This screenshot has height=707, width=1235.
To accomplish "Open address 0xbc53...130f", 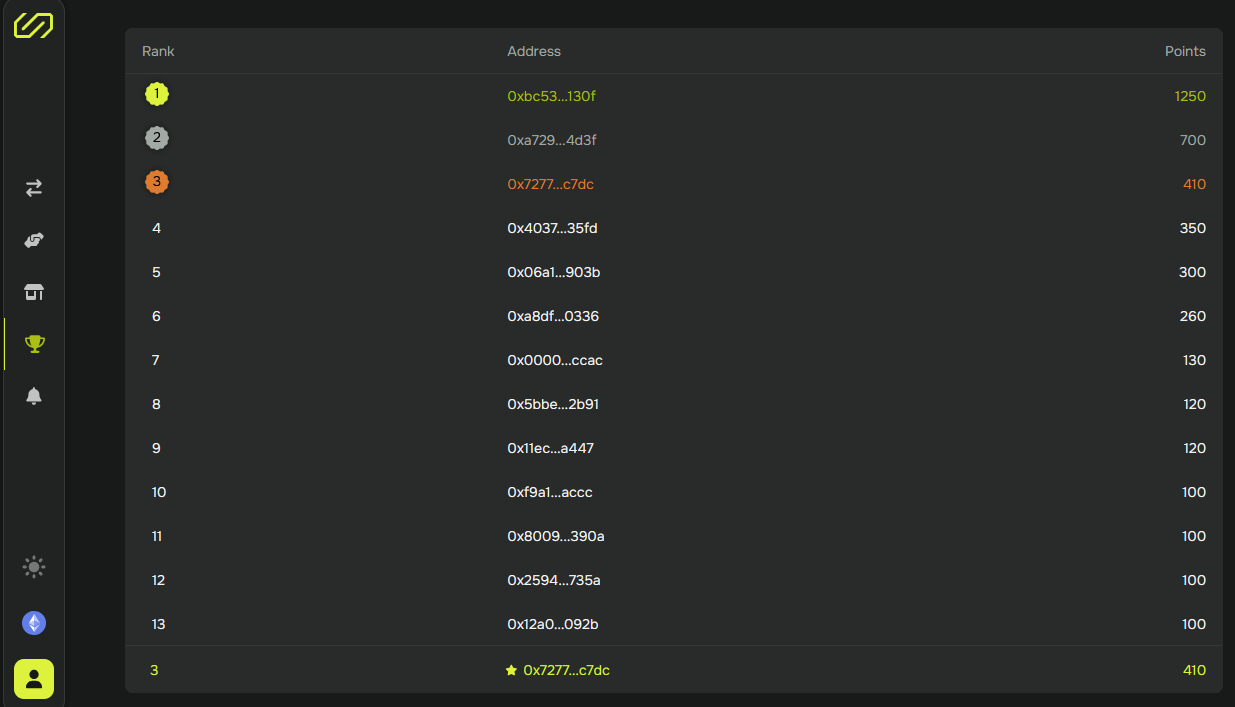I will (x=551, y=96).
